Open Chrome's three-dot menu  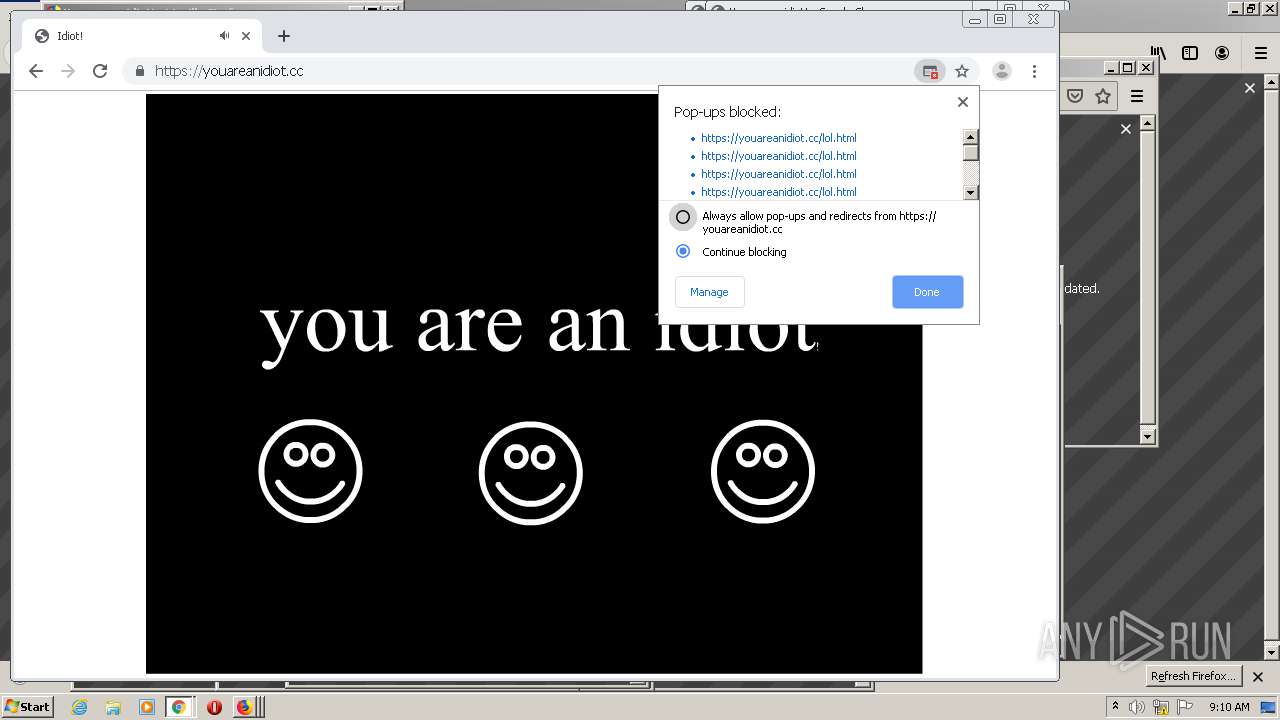(1034, 71)
